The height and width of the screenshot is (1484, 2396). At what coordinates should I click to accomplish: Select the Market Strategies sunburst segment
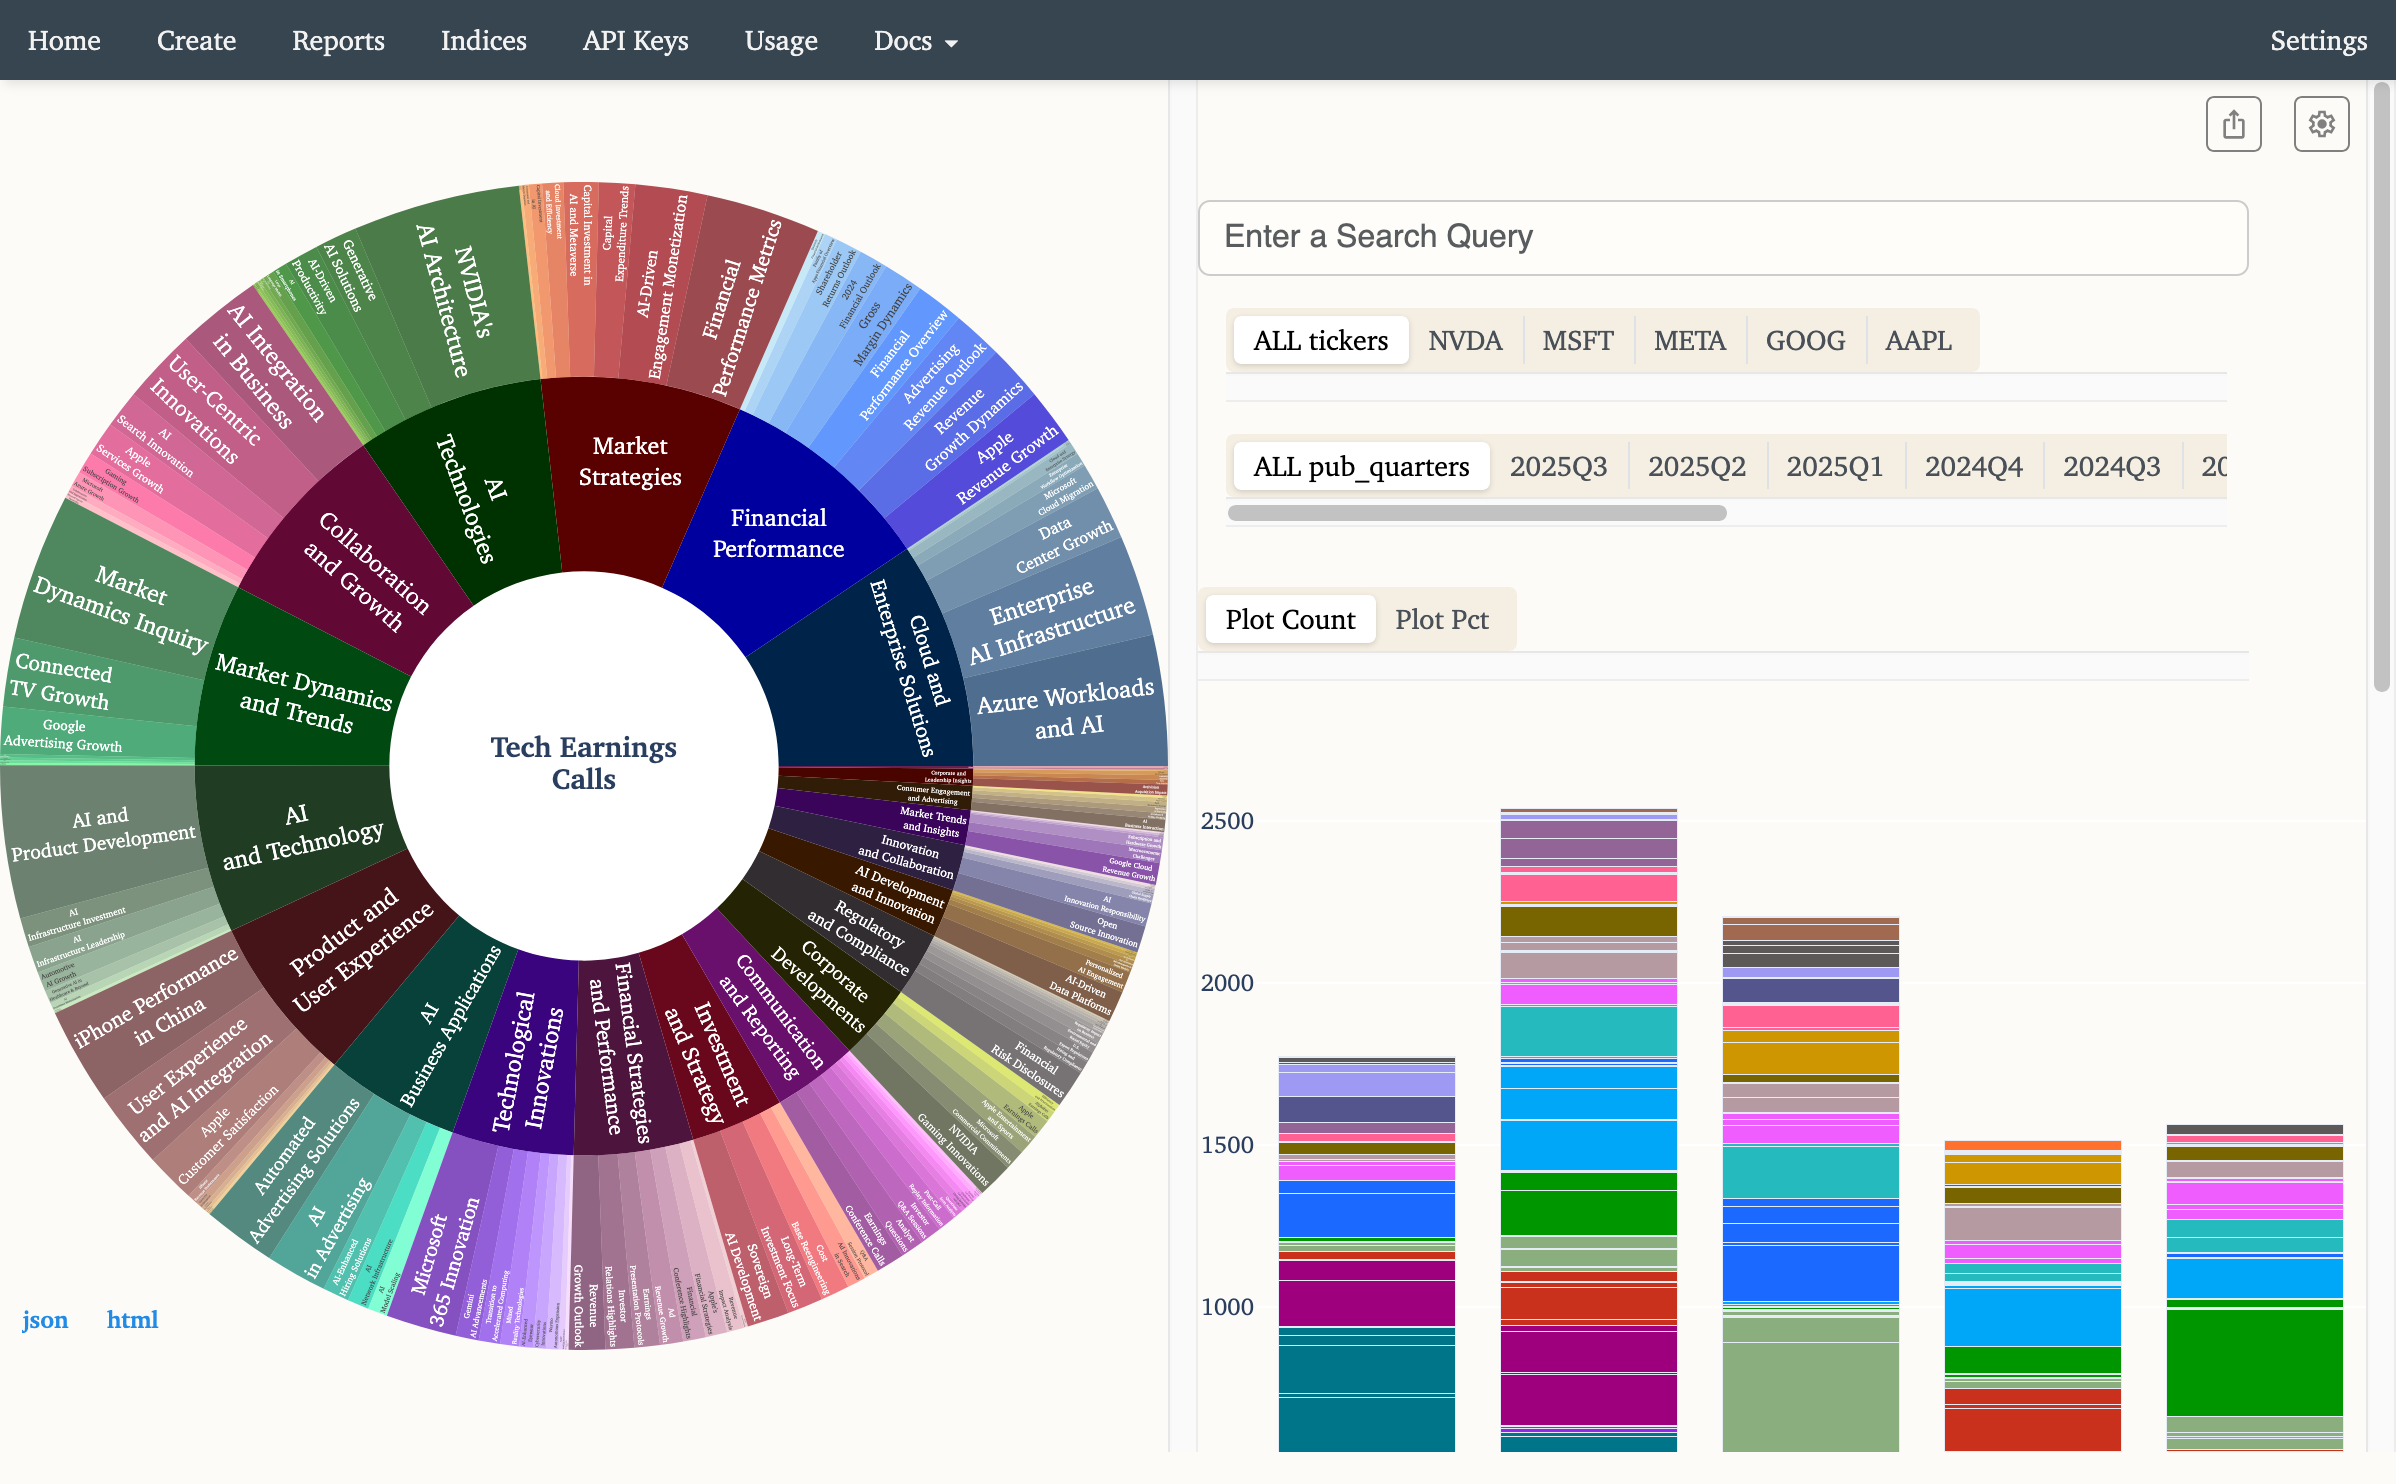pyautogui.click(x=630, y=460)
